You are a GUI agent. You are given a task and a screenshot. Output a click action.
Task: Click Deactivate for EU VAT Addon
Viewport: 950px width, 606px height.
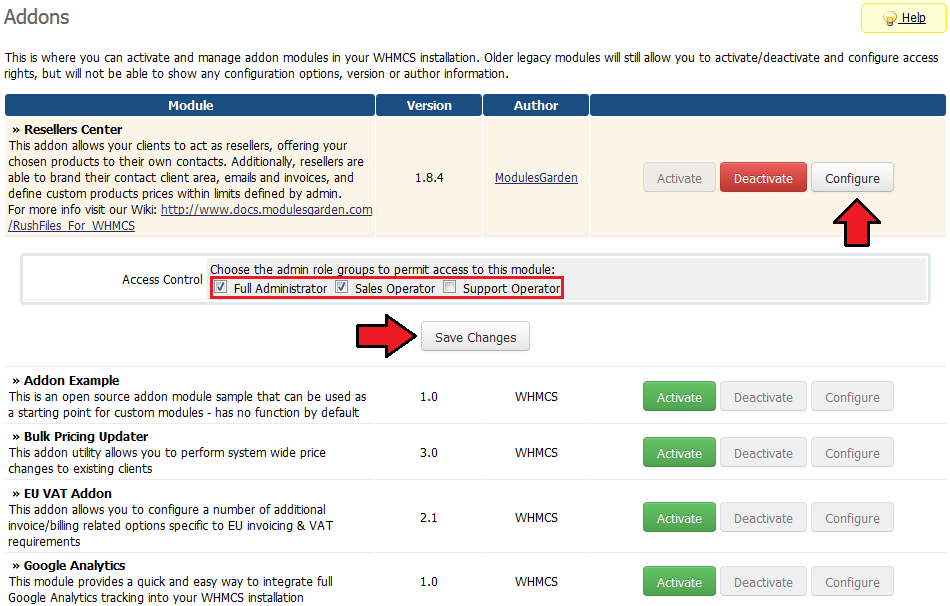tap(763, 518)
